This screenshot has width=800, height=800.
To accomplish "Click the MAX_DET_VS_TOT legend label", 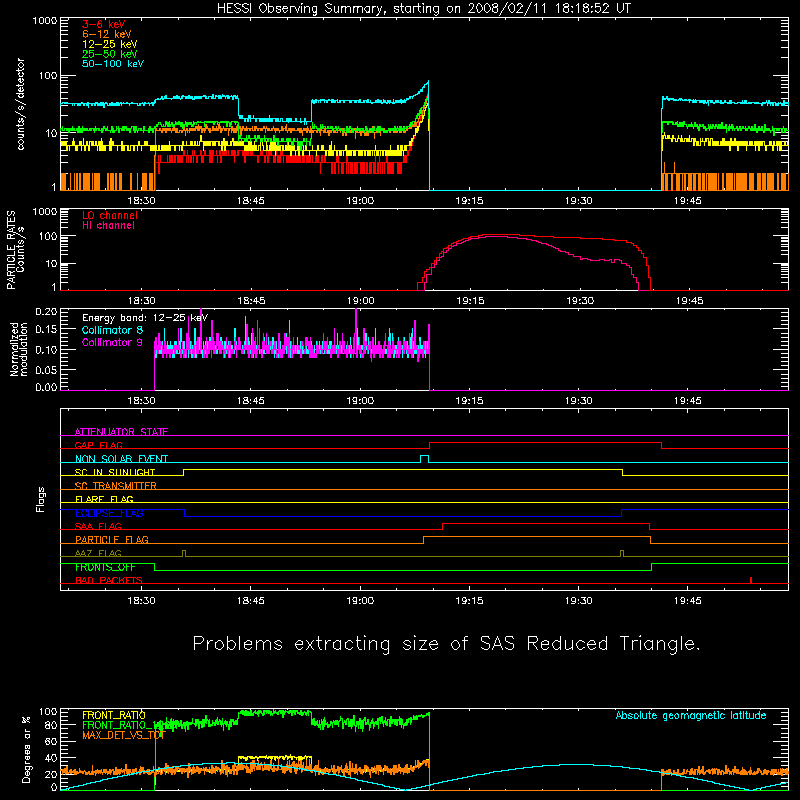I will (x=123, y=735).
